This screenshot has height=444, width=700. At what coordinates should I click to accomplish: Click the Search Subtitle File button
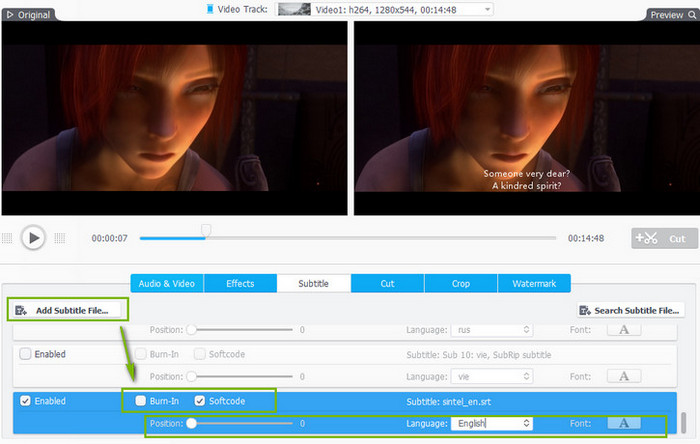tap(631, 310)
